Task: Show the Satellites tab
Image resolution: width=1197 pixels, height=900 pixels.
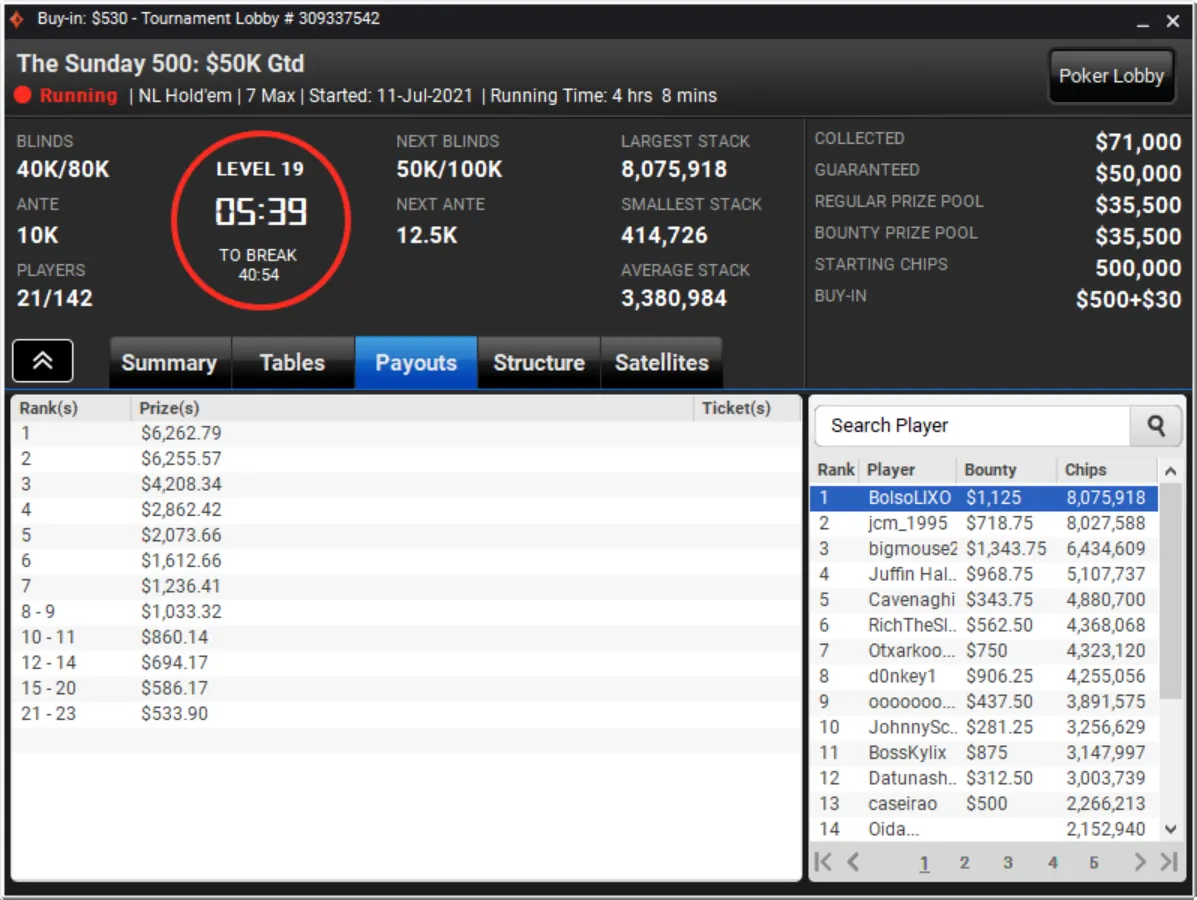Action: [x=662, y=363]
